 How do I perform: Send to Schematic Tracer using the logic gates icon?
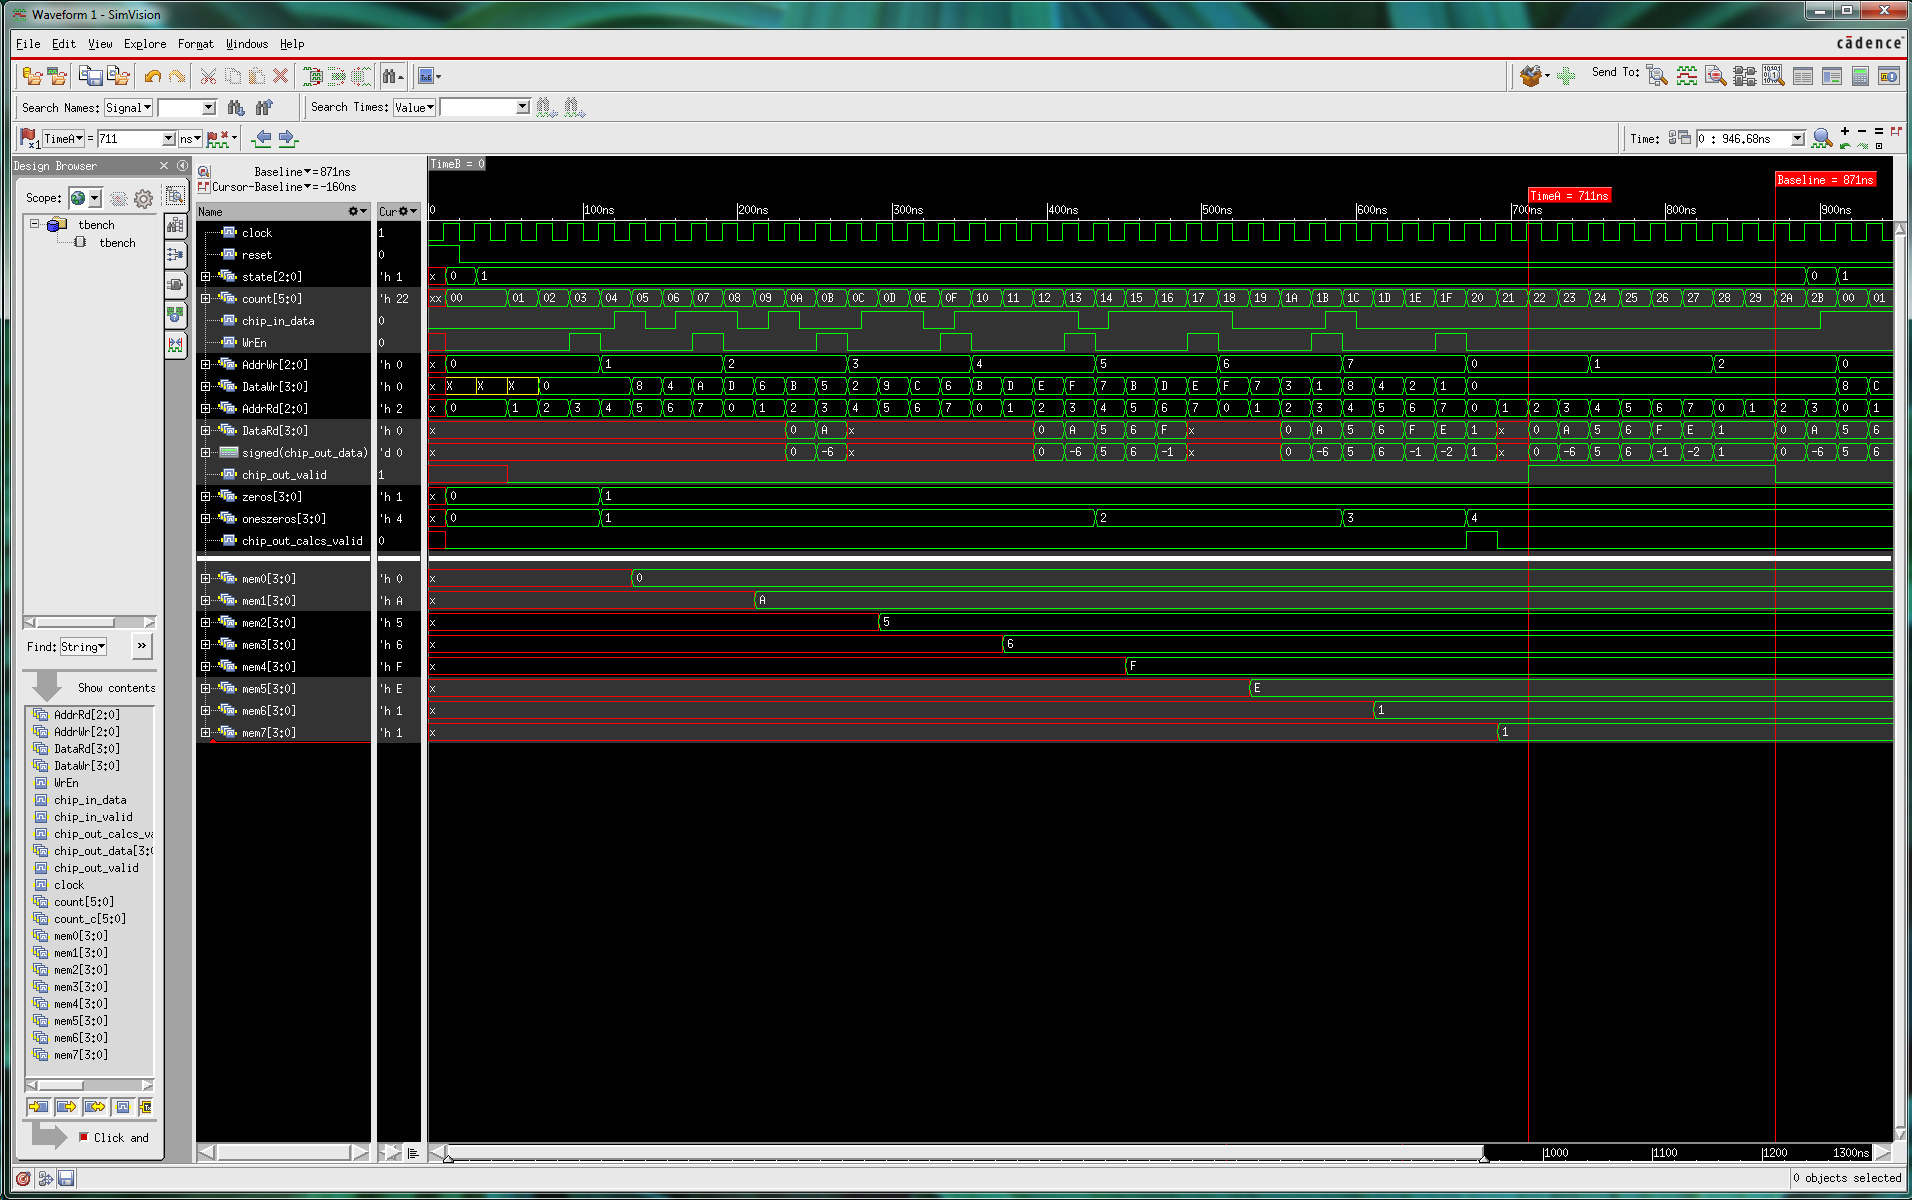coord(1744,76)
